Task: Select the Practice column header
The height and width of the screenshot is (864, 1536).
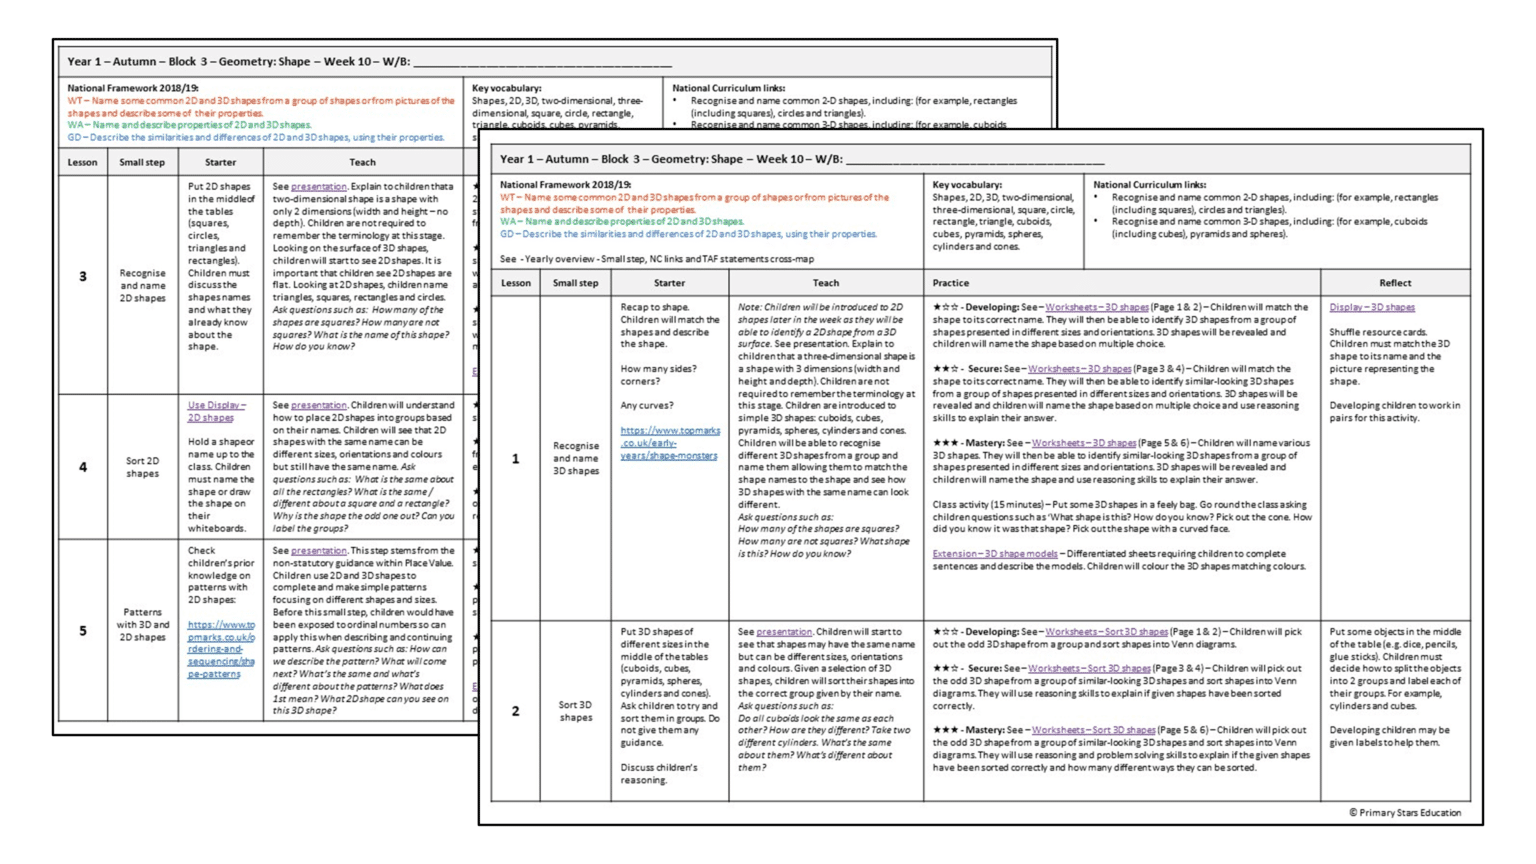Action: tap(950, 283)
